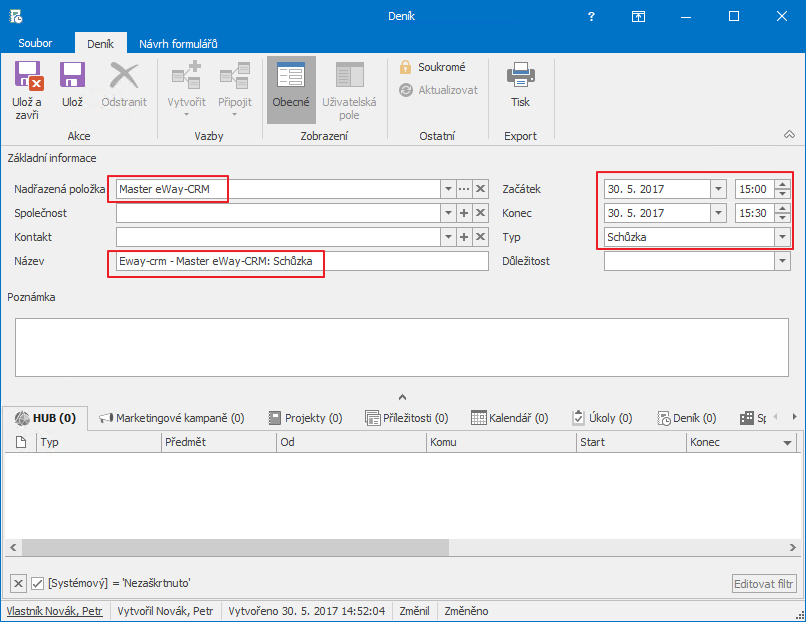806x622 pixels.
Task: Switch to Uživatelská pole view
Action: coord(349,89)
